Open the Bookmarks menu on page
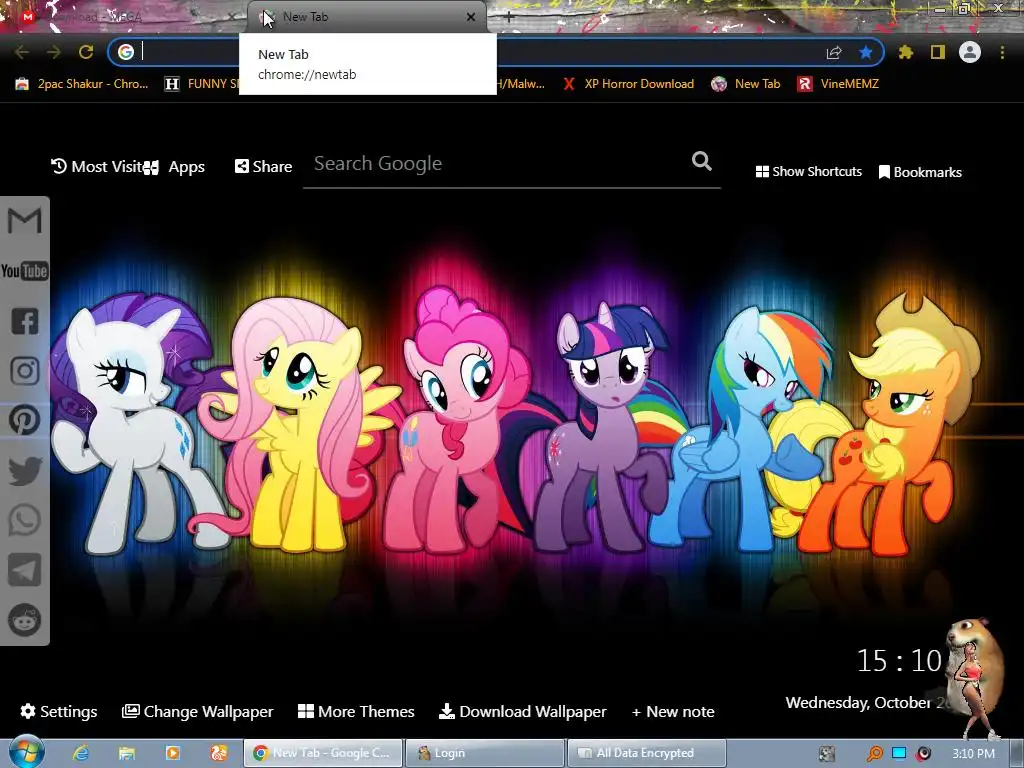The image size is (1024, 768). 920,172
